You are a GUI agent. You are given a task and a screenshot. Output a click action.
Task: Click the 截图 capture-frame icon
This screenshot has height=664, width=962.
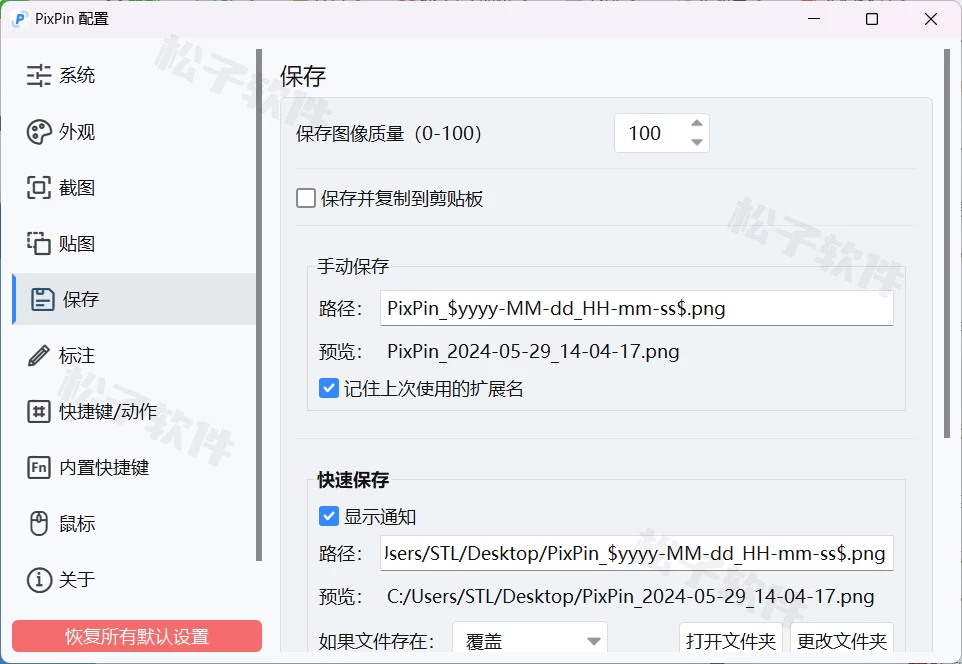(39, 188)
